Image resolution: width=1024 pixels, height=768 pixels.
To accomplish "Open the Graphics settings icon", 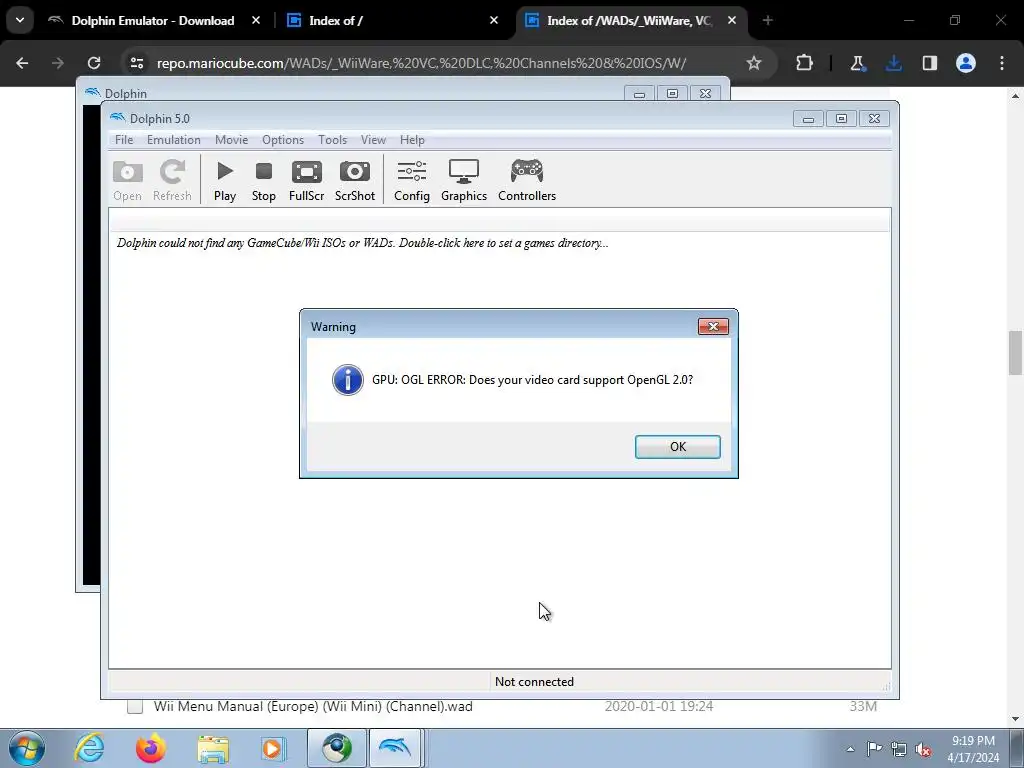I will [464, 180].
